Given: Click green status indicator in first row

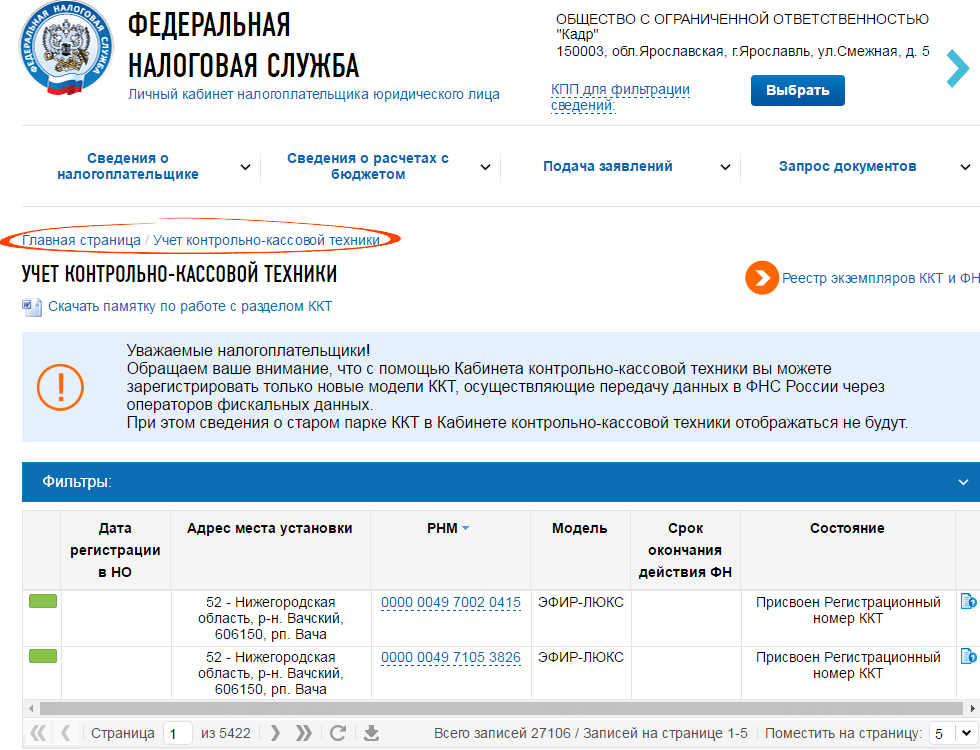Looking at the screenshot, I should point(42,601).
